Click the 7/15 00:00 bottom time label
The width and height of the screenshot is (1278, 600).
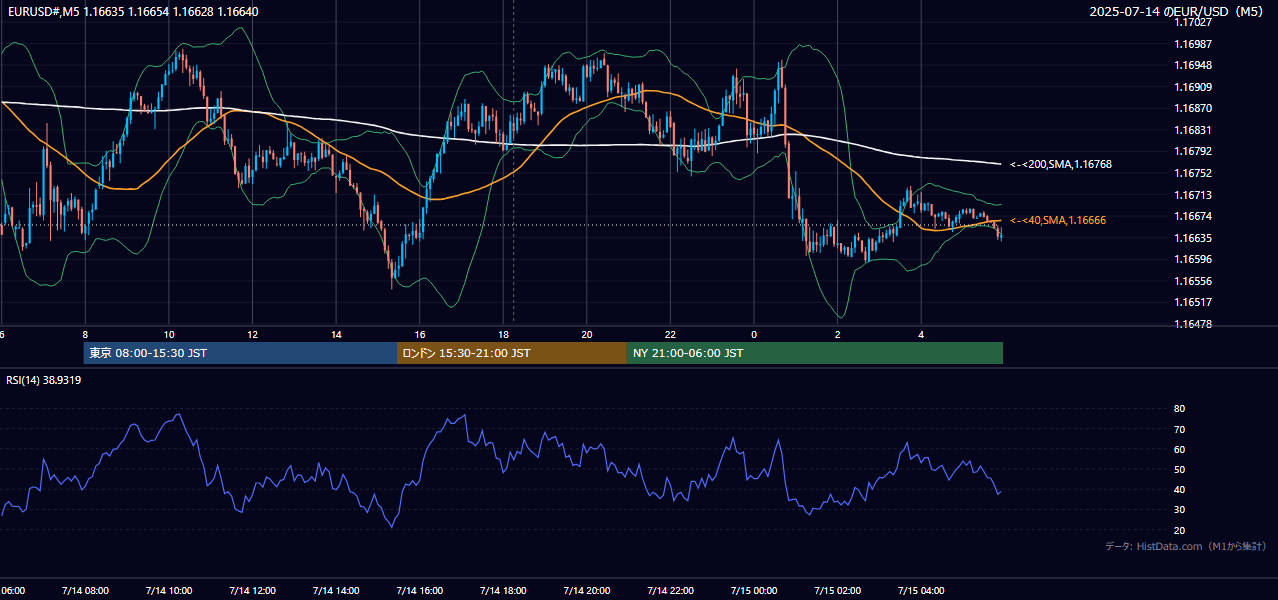click(754, 590)
